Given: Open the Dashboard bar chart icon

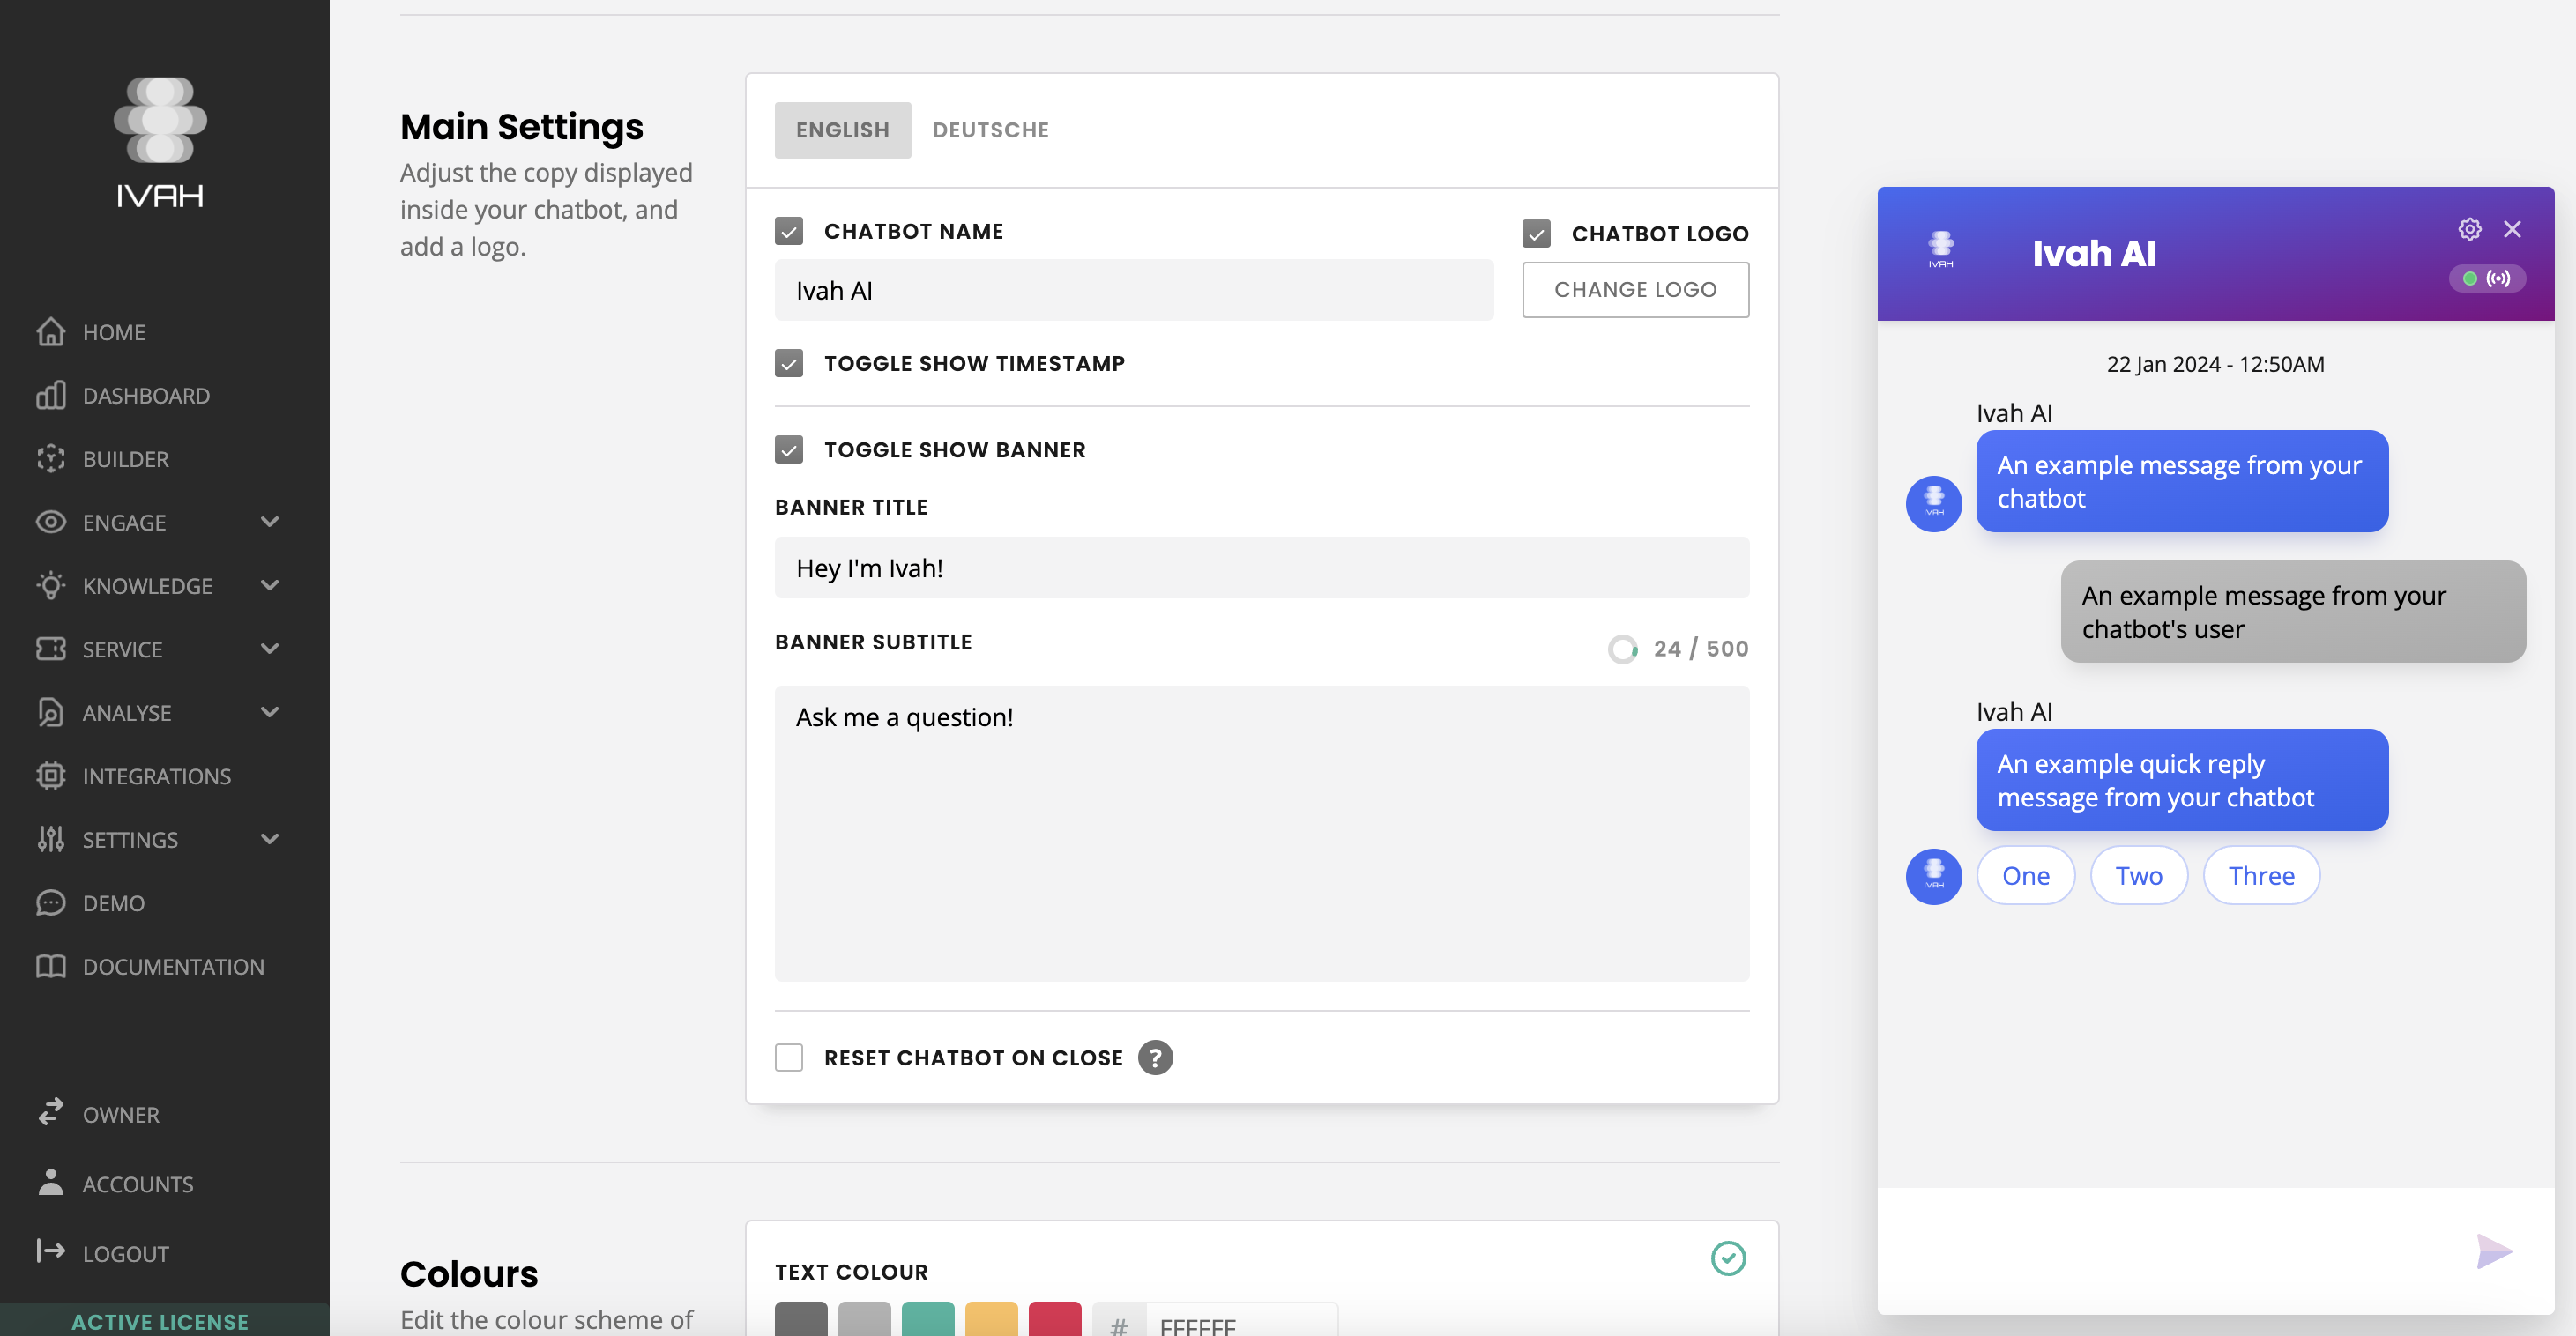Looking at the screenshot, I should coord(50,396).
